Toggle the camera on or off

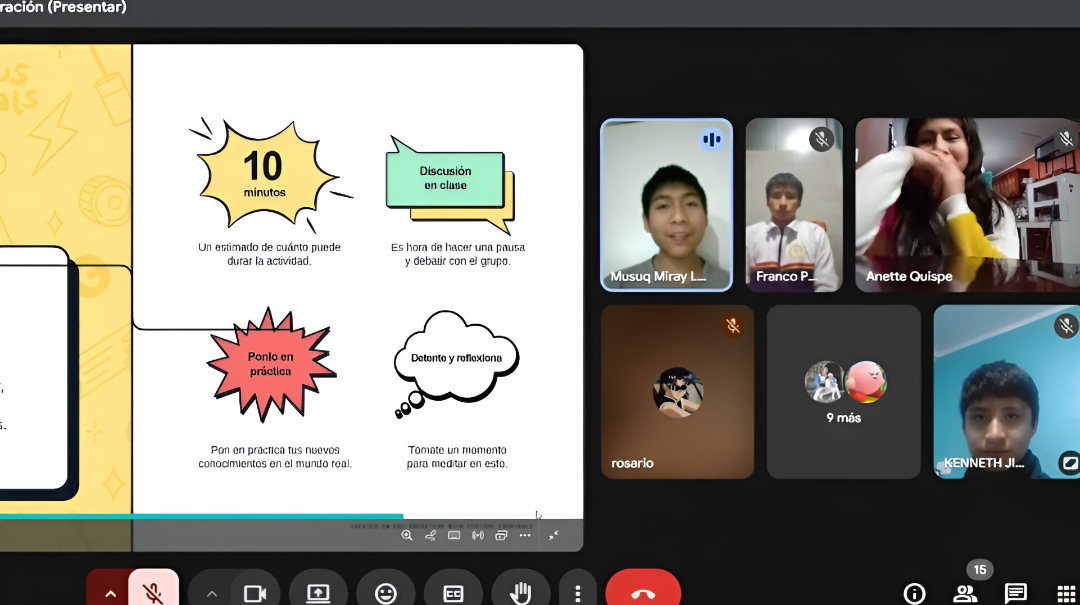[255, 592]
